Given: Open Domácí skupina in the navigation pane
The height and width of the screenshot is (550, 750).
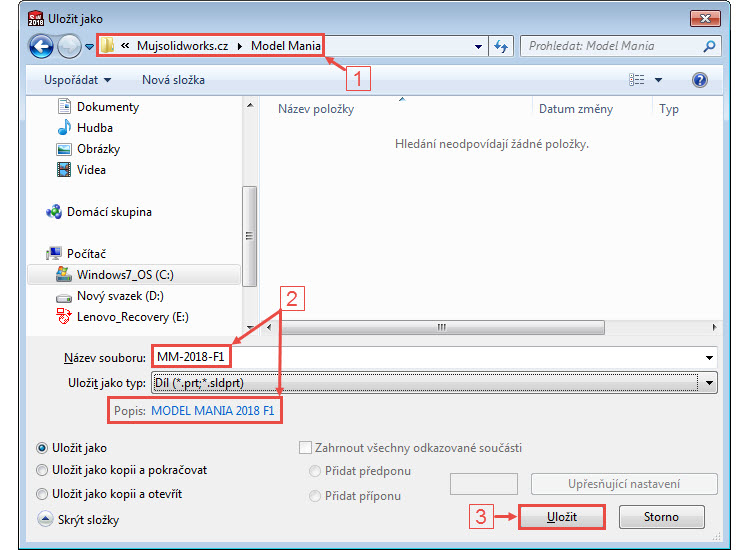Looking at the screenshot, I should tap(109, 212).
